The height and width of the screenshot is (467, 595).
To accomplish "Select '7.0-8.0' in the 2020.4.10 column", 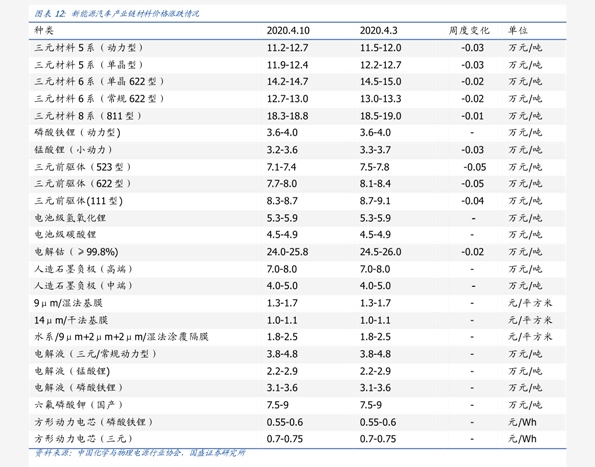I will pyautogui.click(x=282, y=269).
